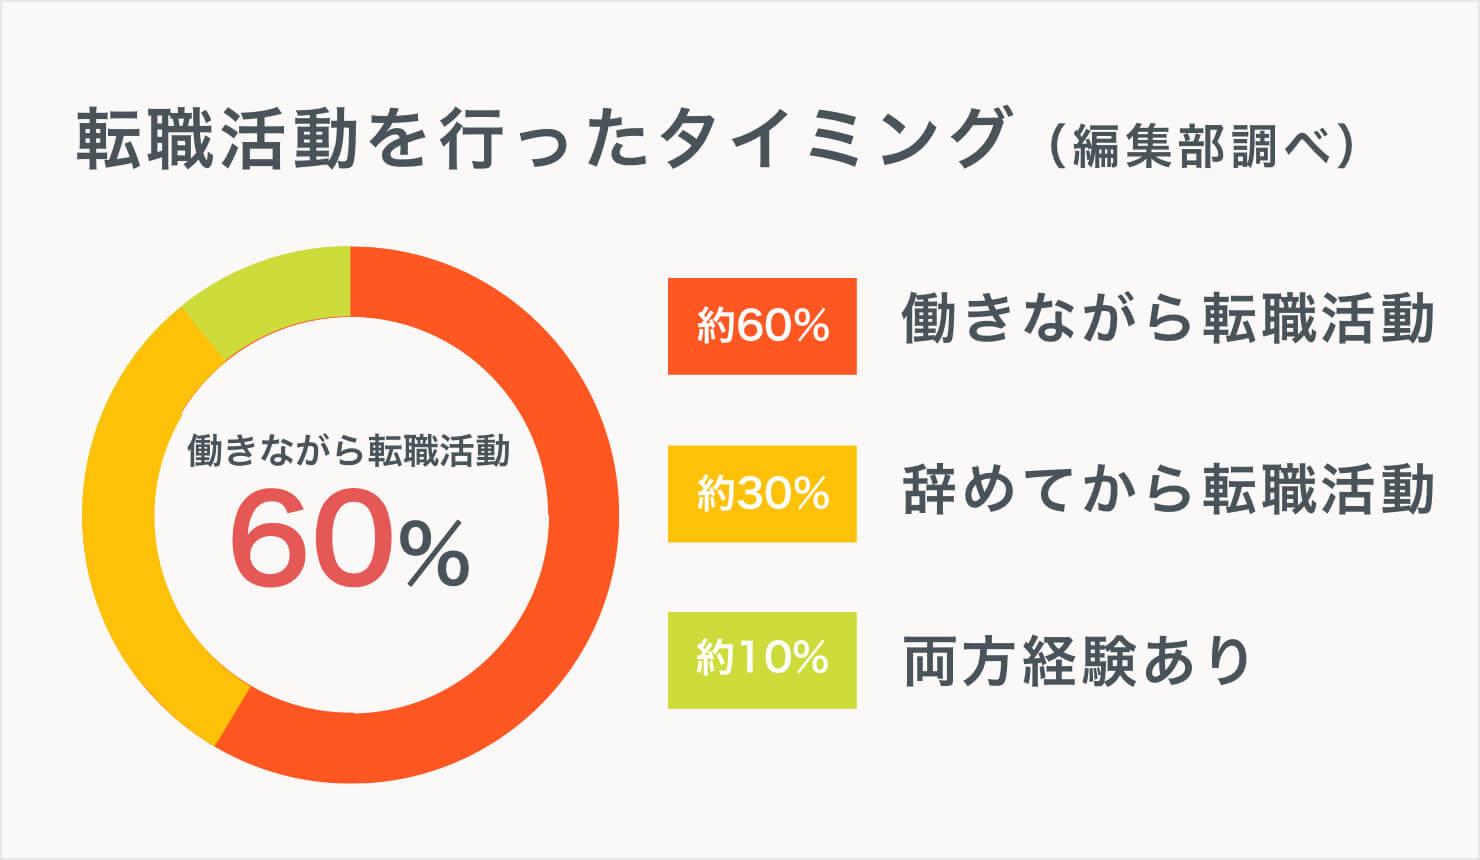Click the text 約10% in green box
Screen dimensions: 1480x860
tap(763, 660)
